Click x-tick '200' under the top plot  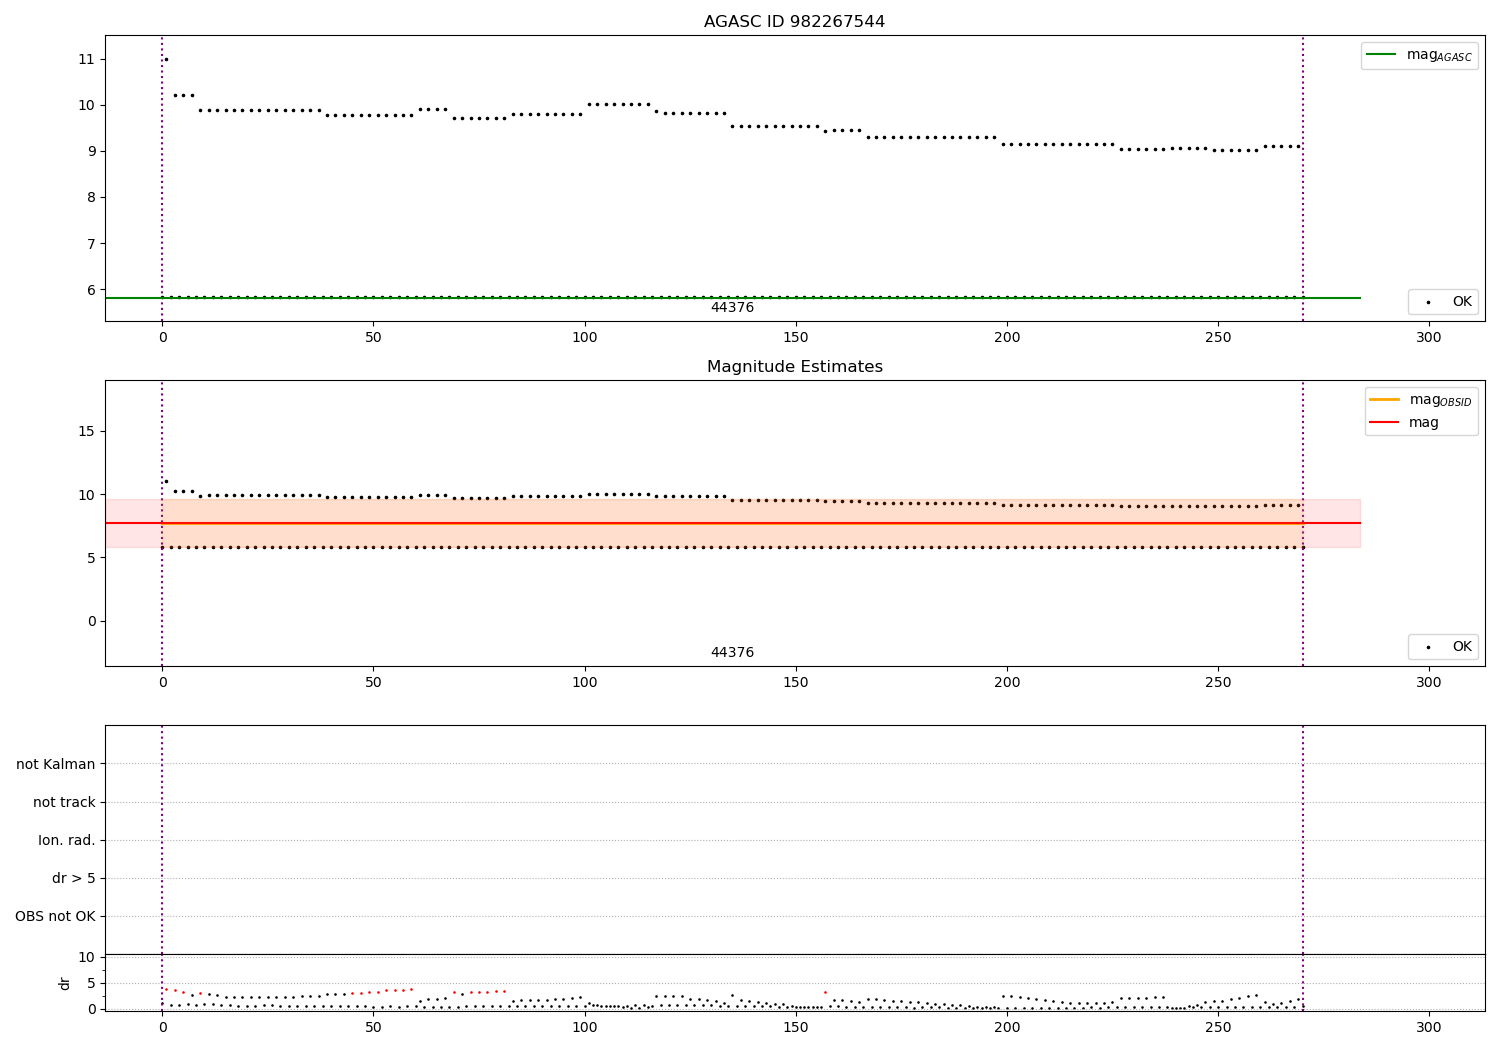point(1007,338)
